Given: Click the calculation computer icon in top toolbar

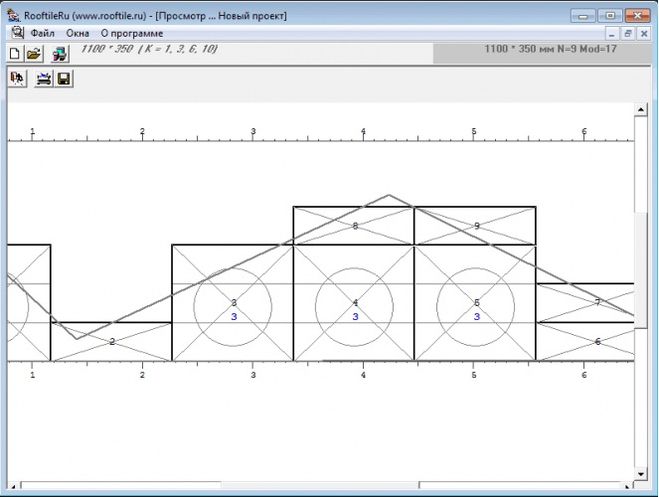Looking at the screenshot, I should [x=60, y=54].
